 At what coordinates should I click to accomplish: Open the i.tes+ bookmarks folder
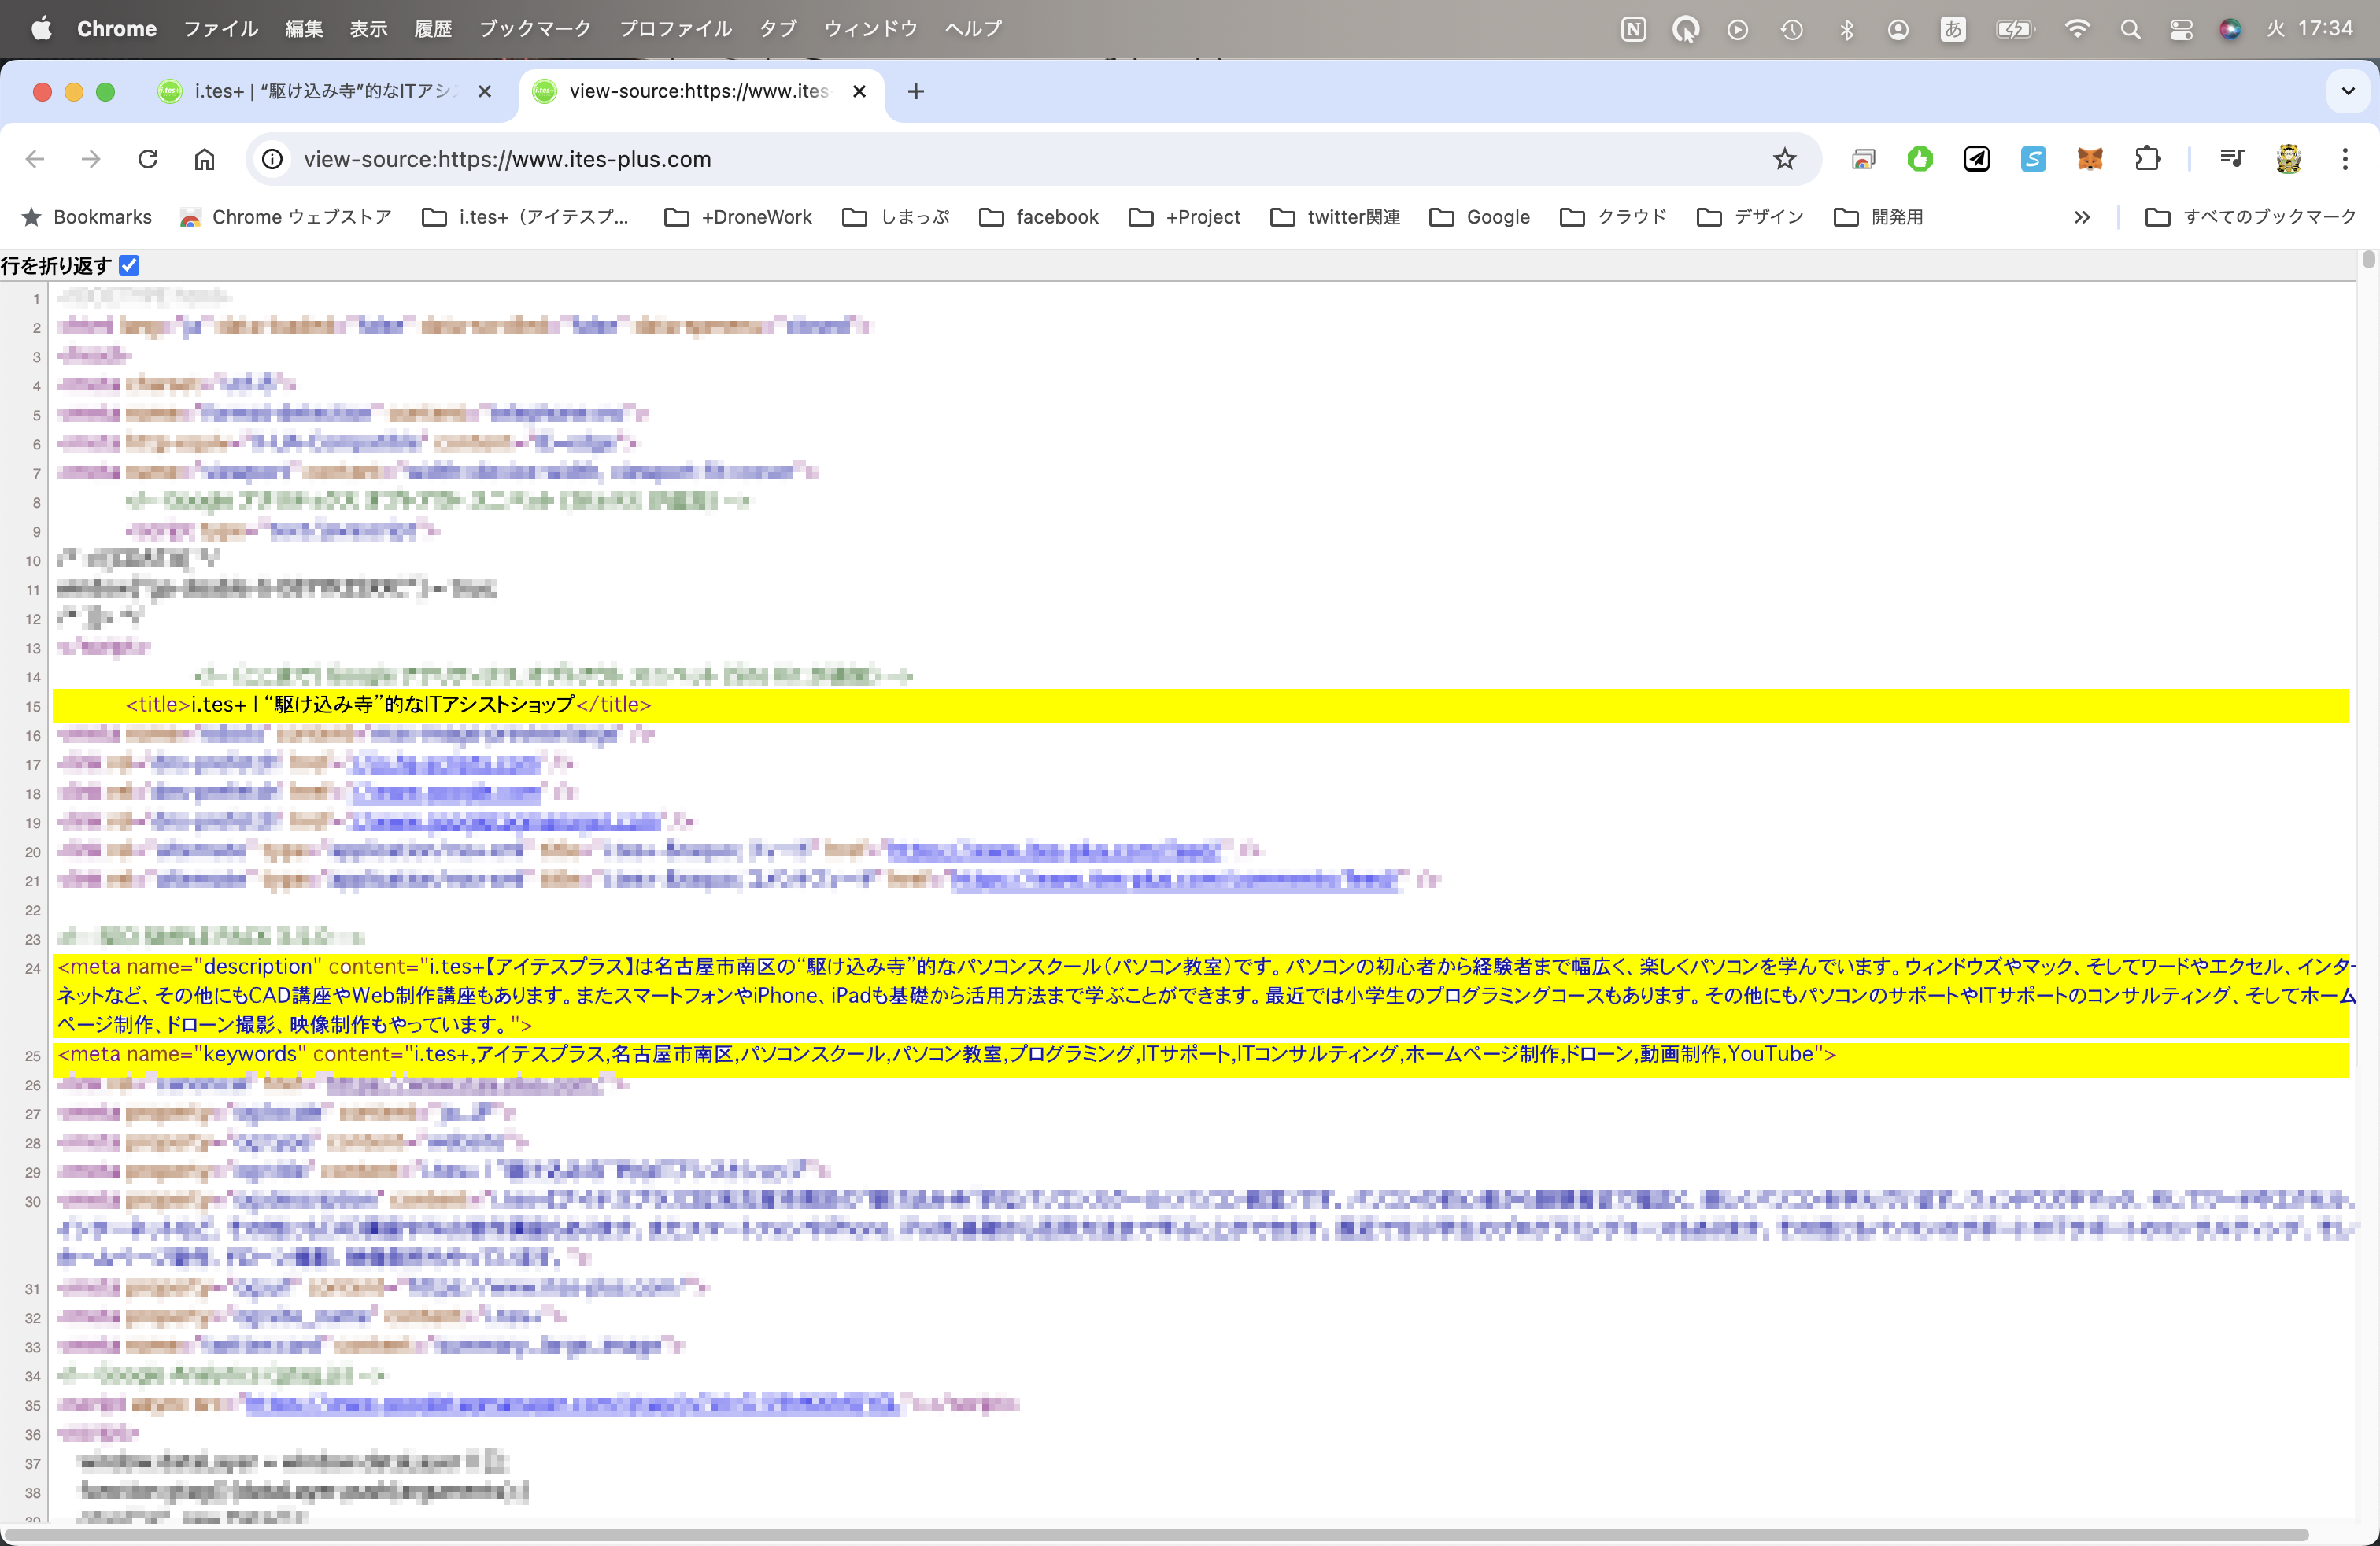[x=526, y=217]
